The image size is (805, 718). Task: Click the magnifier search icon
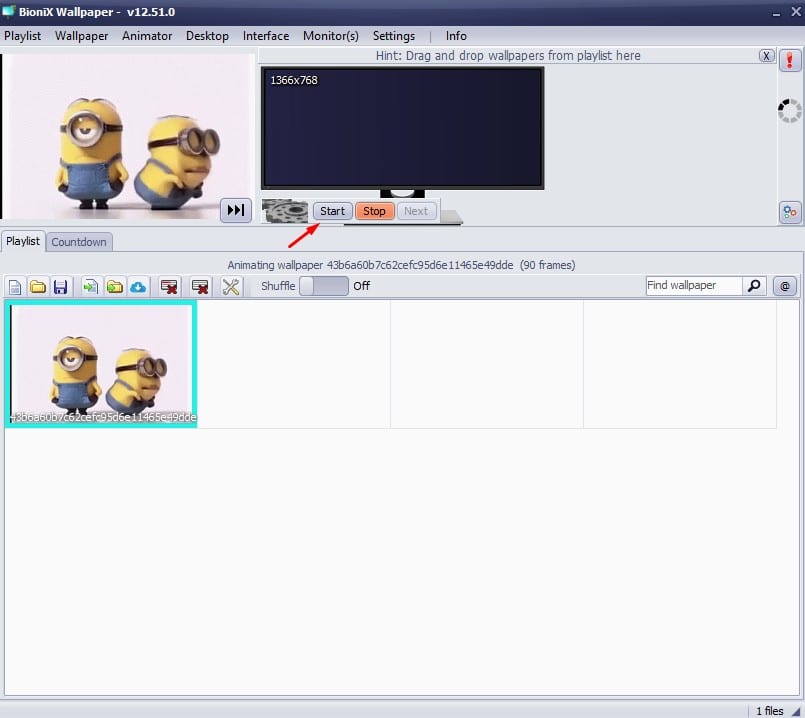tap(754, 285)
